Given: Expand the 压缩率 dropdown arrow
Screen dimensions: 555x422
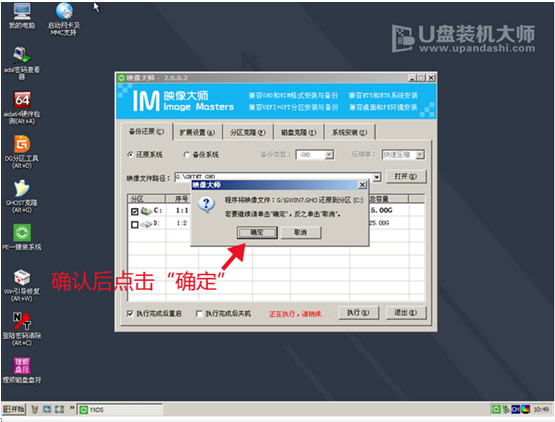Looking at the screenshot, I should tap(420, 155).
